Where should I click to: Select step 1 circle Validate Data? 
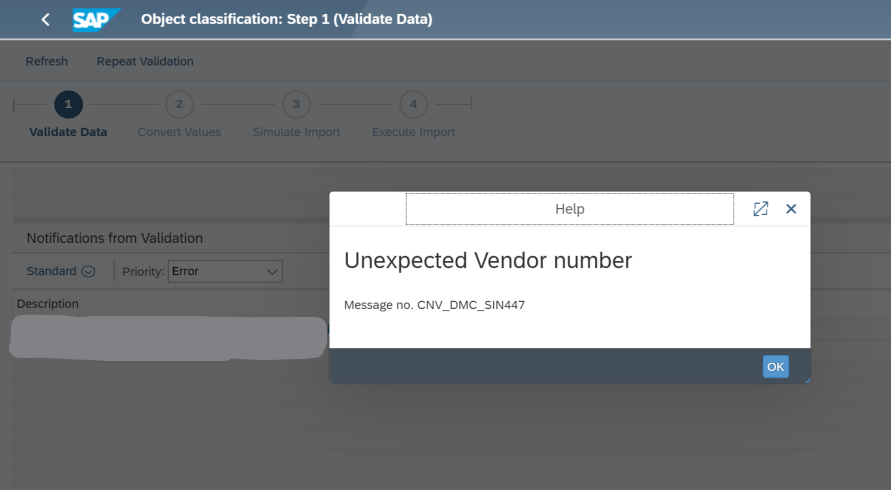click(68, 105)
